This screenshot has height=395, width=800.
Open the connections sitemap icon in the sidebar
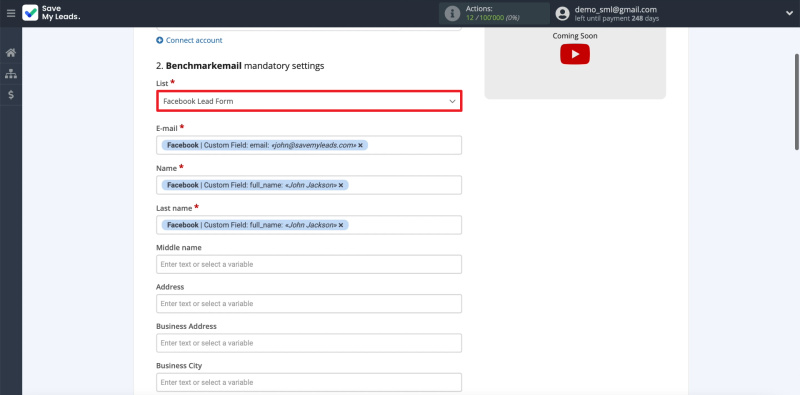click(x=11, y=74)
